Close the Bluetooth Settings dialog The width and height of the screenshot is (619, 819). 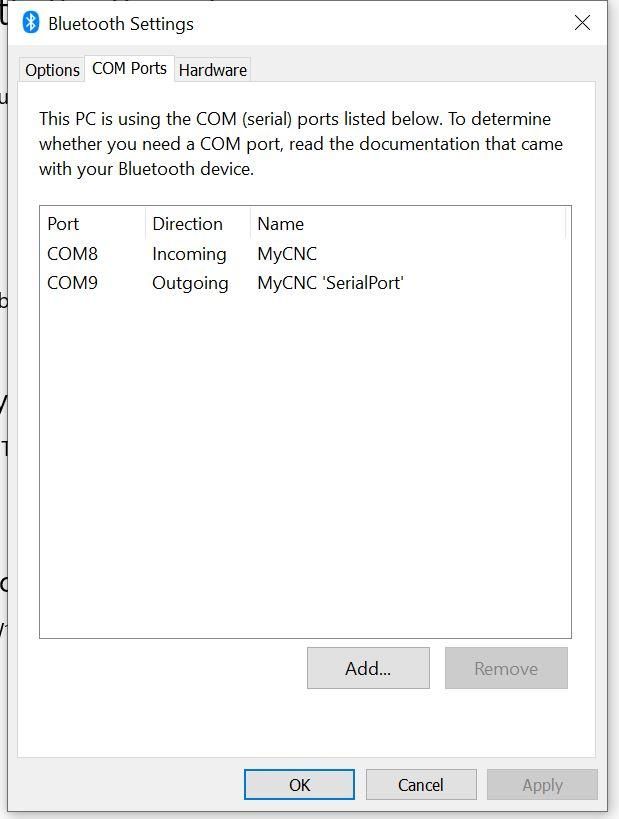pos(582,22)
